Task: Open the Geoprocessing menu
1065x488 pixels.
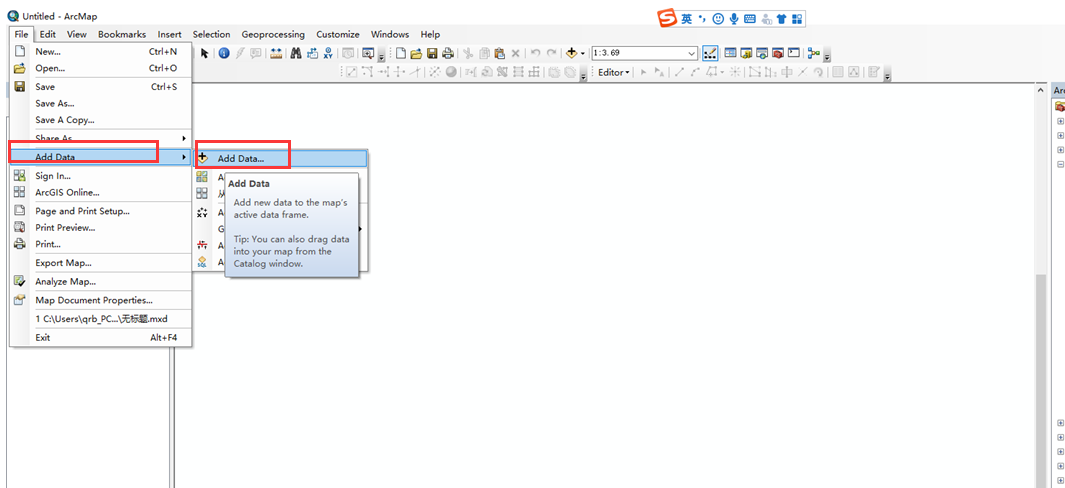Action: pyautogui.click(x=273, y=34)
